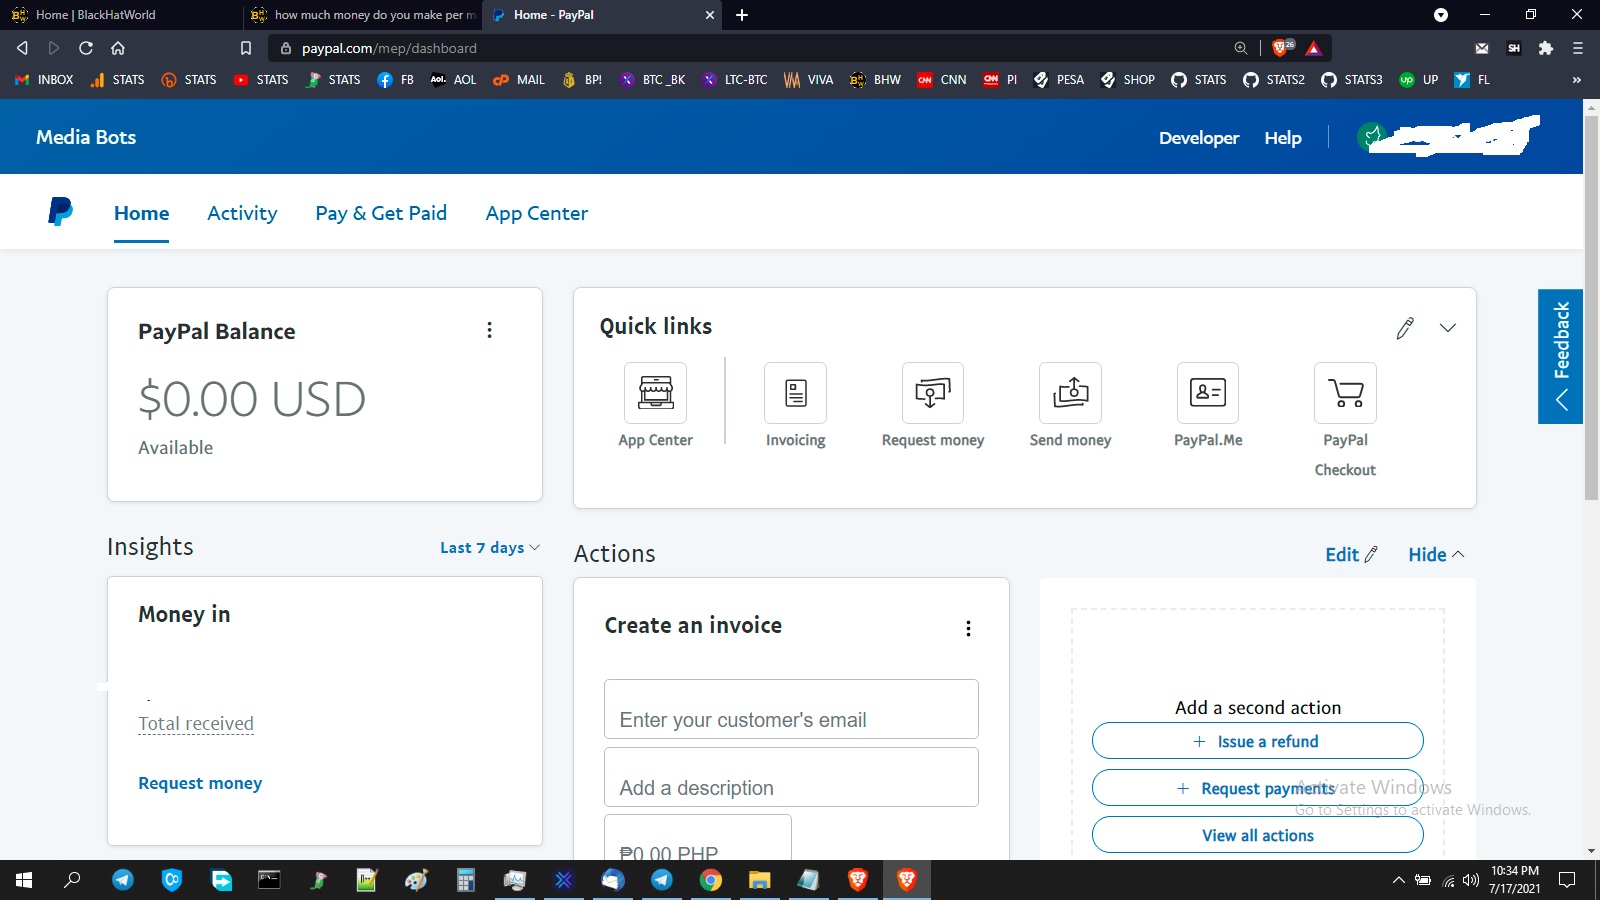Open the STATS2 GitHub bookmark
1600x900 pixels.
1274,80
